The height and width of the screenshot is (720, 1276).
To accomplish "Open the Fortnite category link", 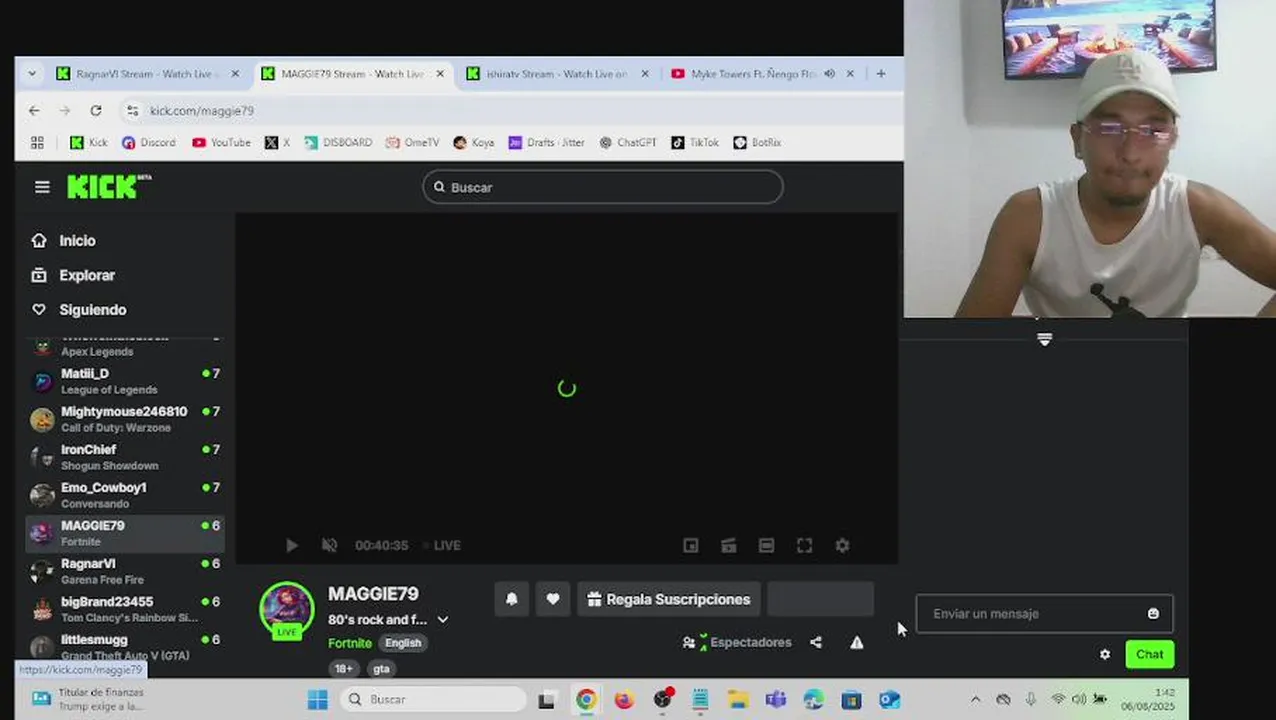I will 350,643.
